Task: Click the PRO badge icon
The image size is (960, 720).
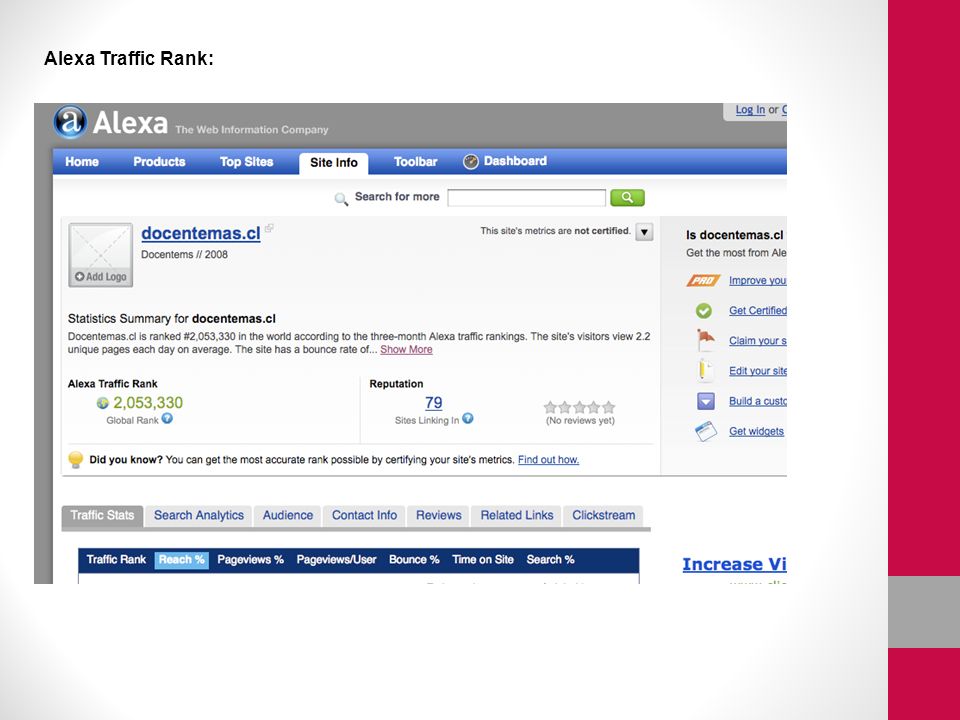Action: [x=703, y=280]
